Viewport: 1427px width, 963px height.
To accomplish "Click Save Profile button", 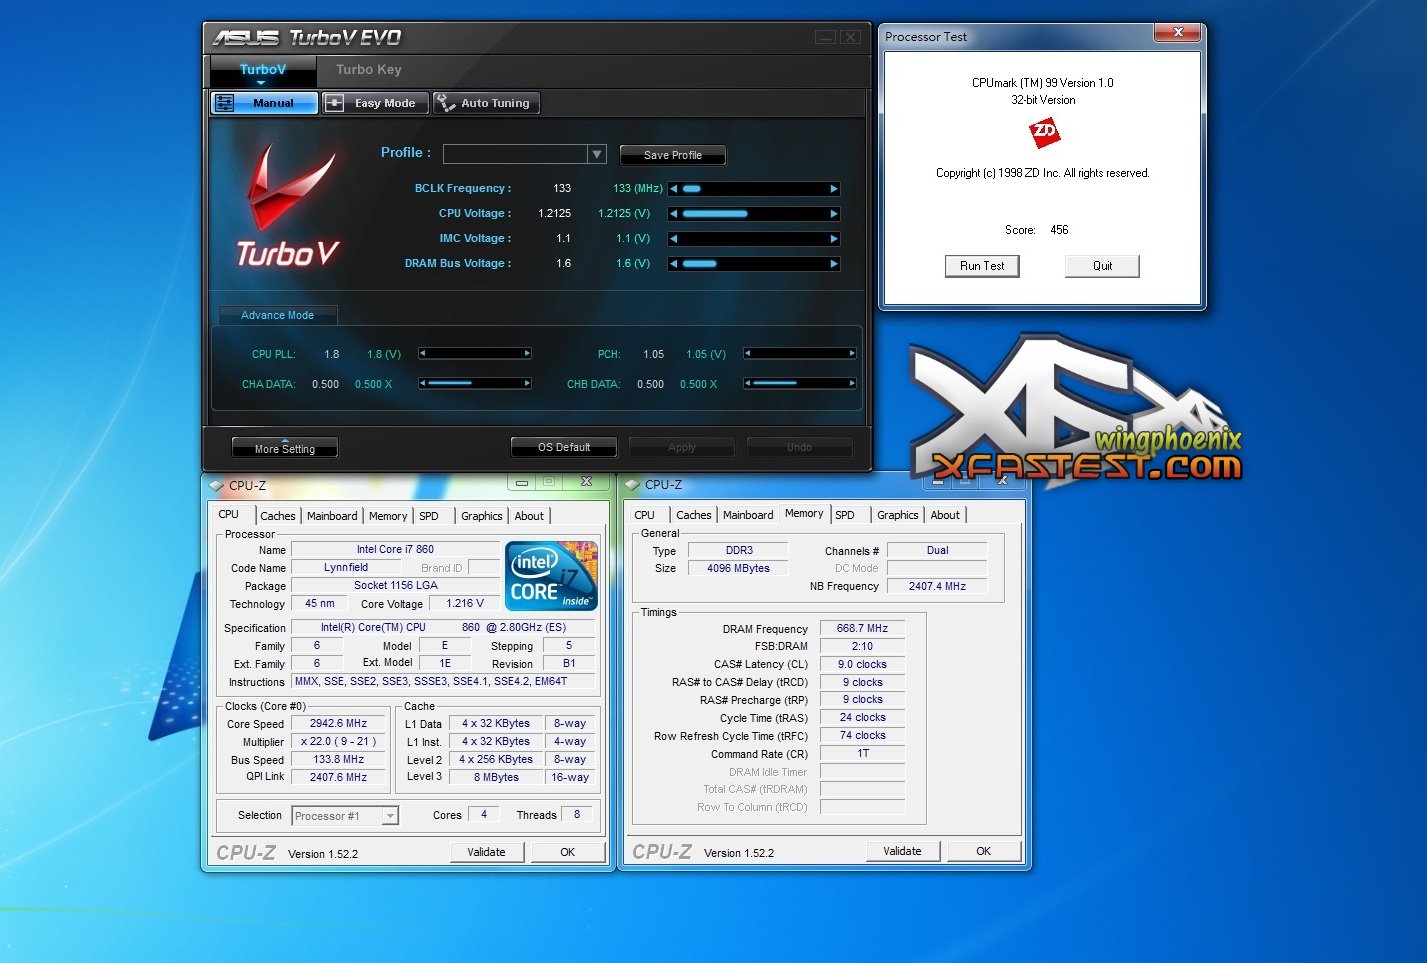I will click(x=673, y=155).
